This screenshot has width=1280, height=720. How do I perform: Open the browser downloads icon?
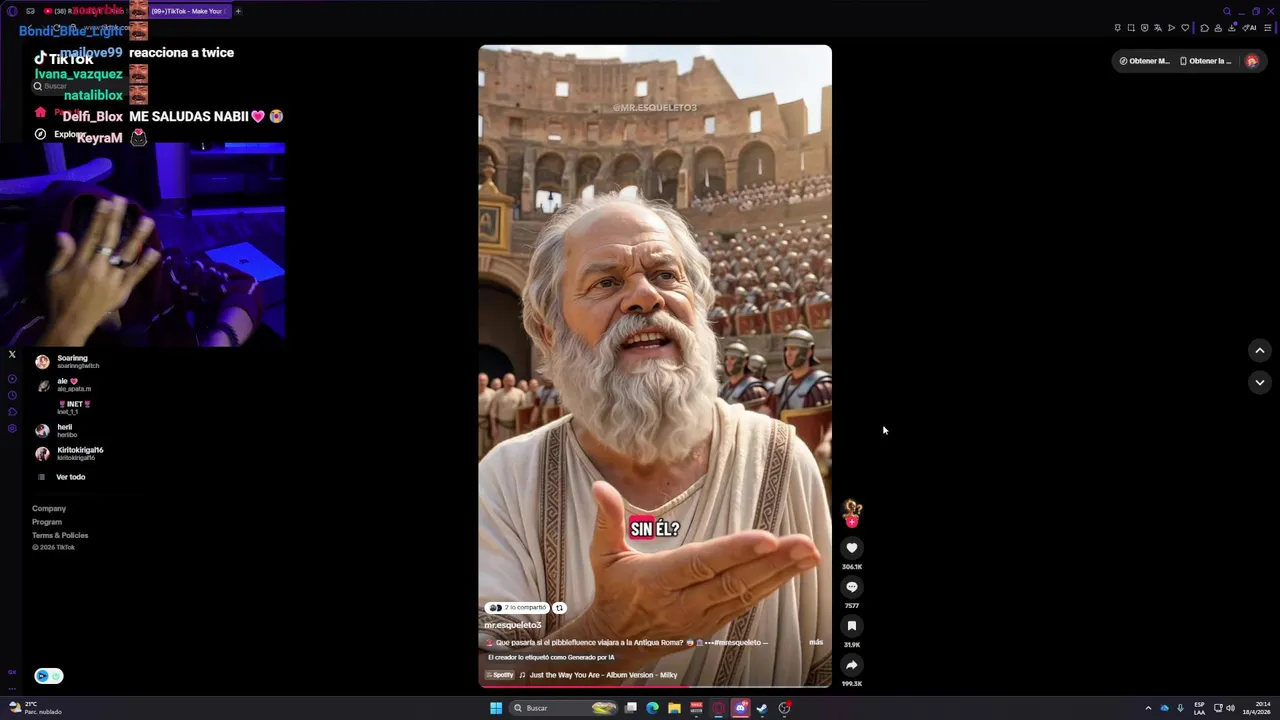[x=1232, y=28]
